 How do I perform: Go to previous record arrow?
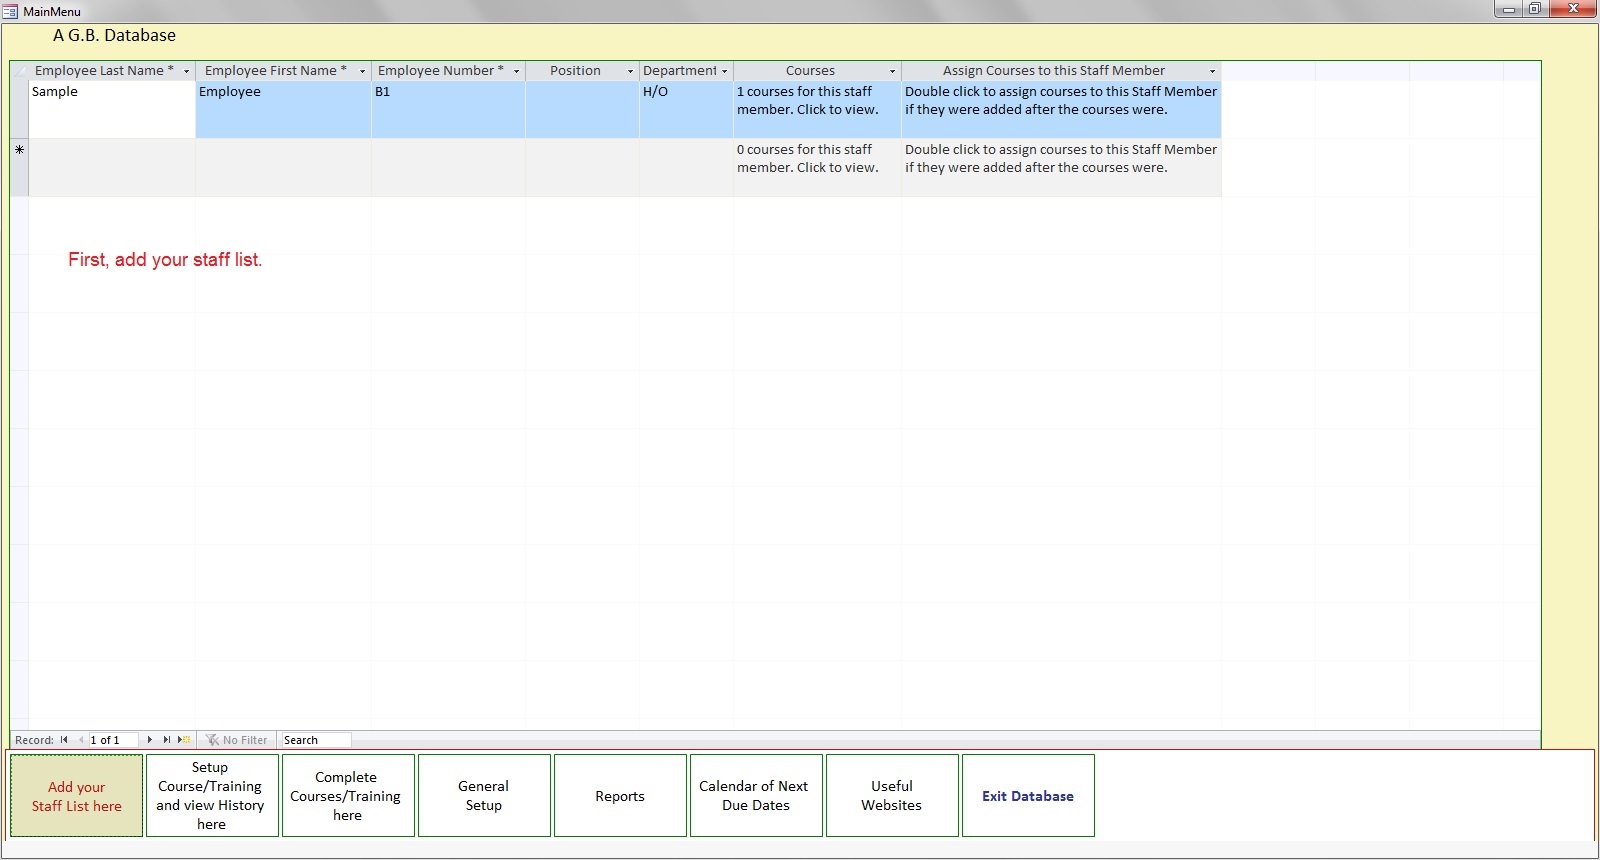click(80, 740)
